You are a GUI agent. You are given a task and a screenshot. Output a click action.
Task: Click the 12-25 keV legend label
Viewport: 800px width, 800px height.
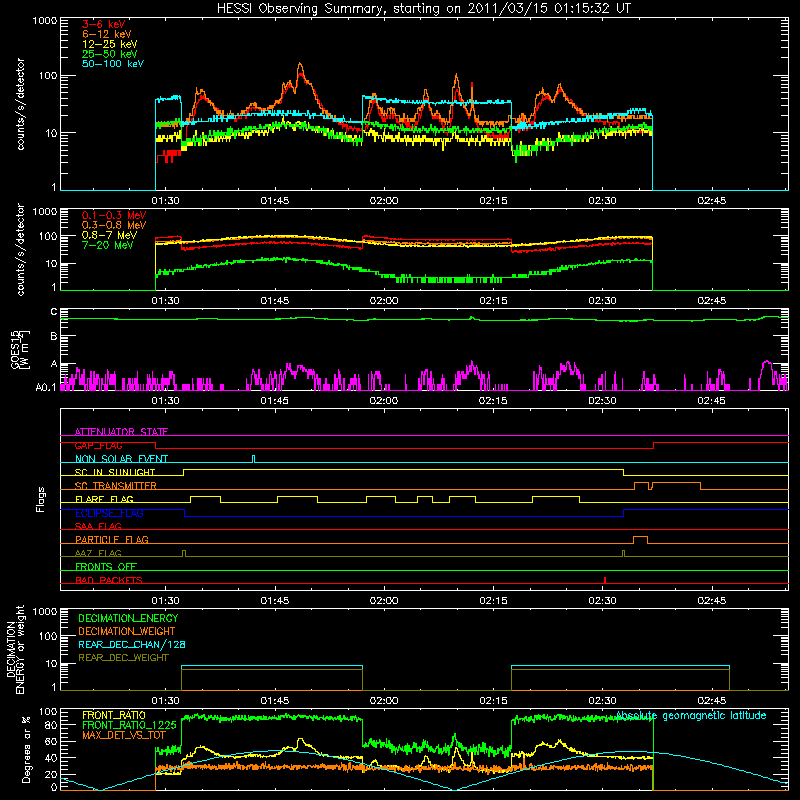pos(110,44)
